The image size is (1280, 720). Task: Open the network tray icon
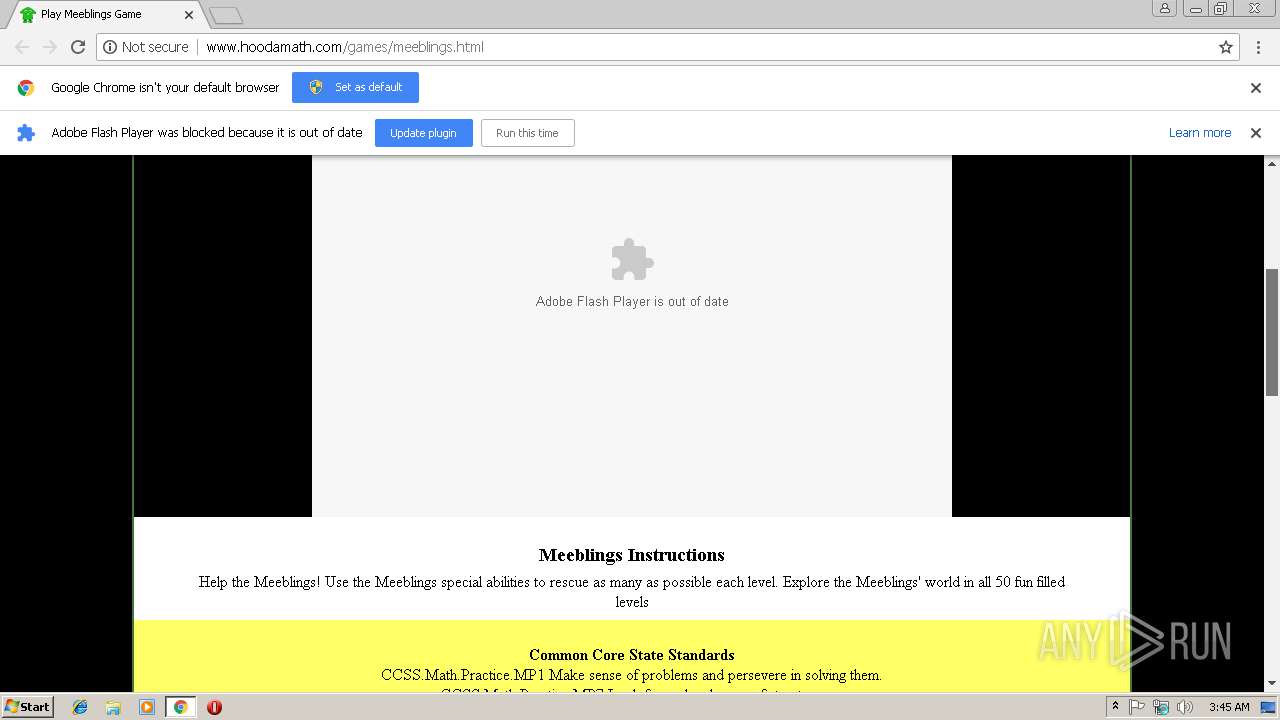click(x=1161, y=707)
